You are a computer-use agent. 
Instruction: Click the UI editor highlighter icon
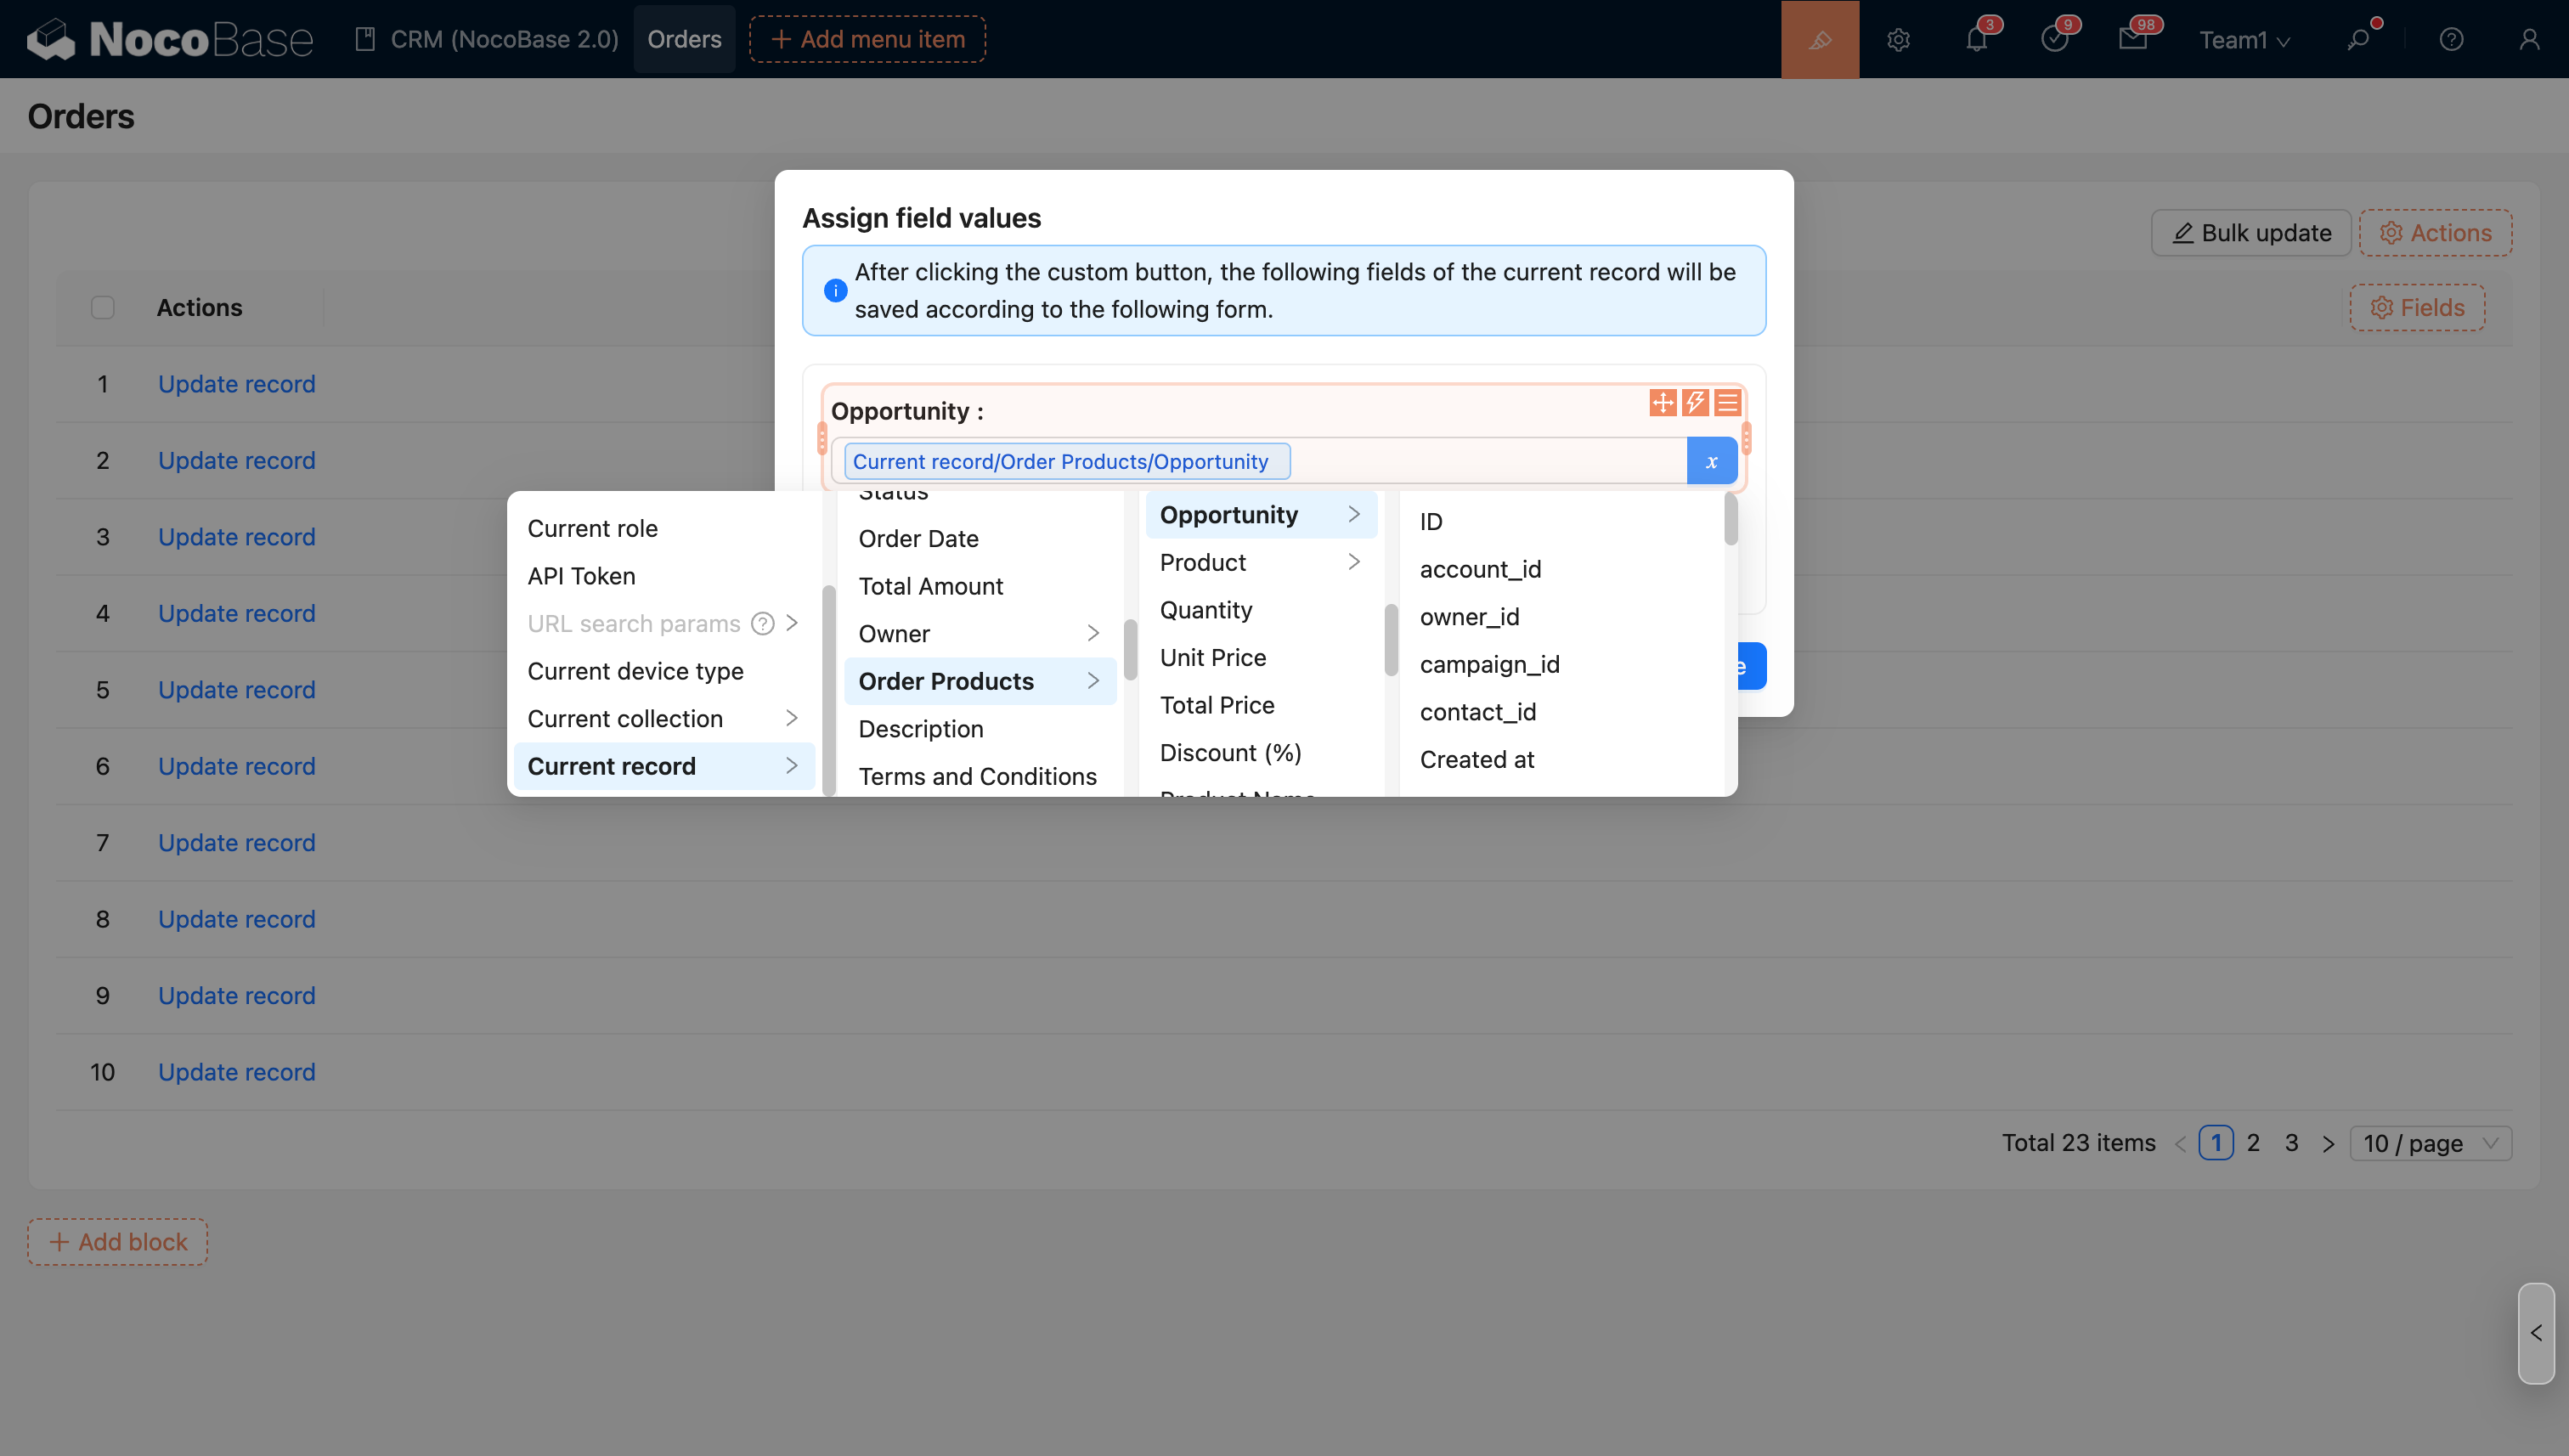click(x=1819, y=39)
